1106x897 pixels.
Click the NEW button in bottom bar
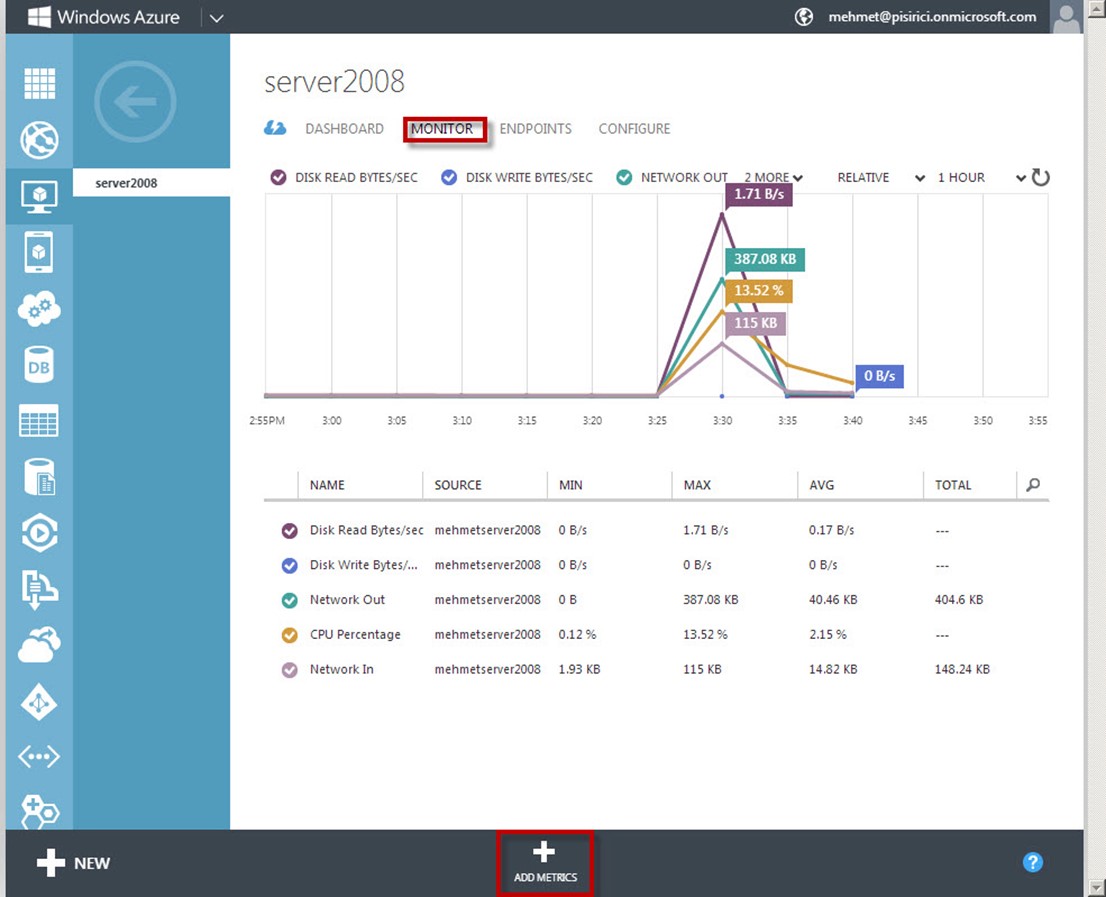coord(74,863)
